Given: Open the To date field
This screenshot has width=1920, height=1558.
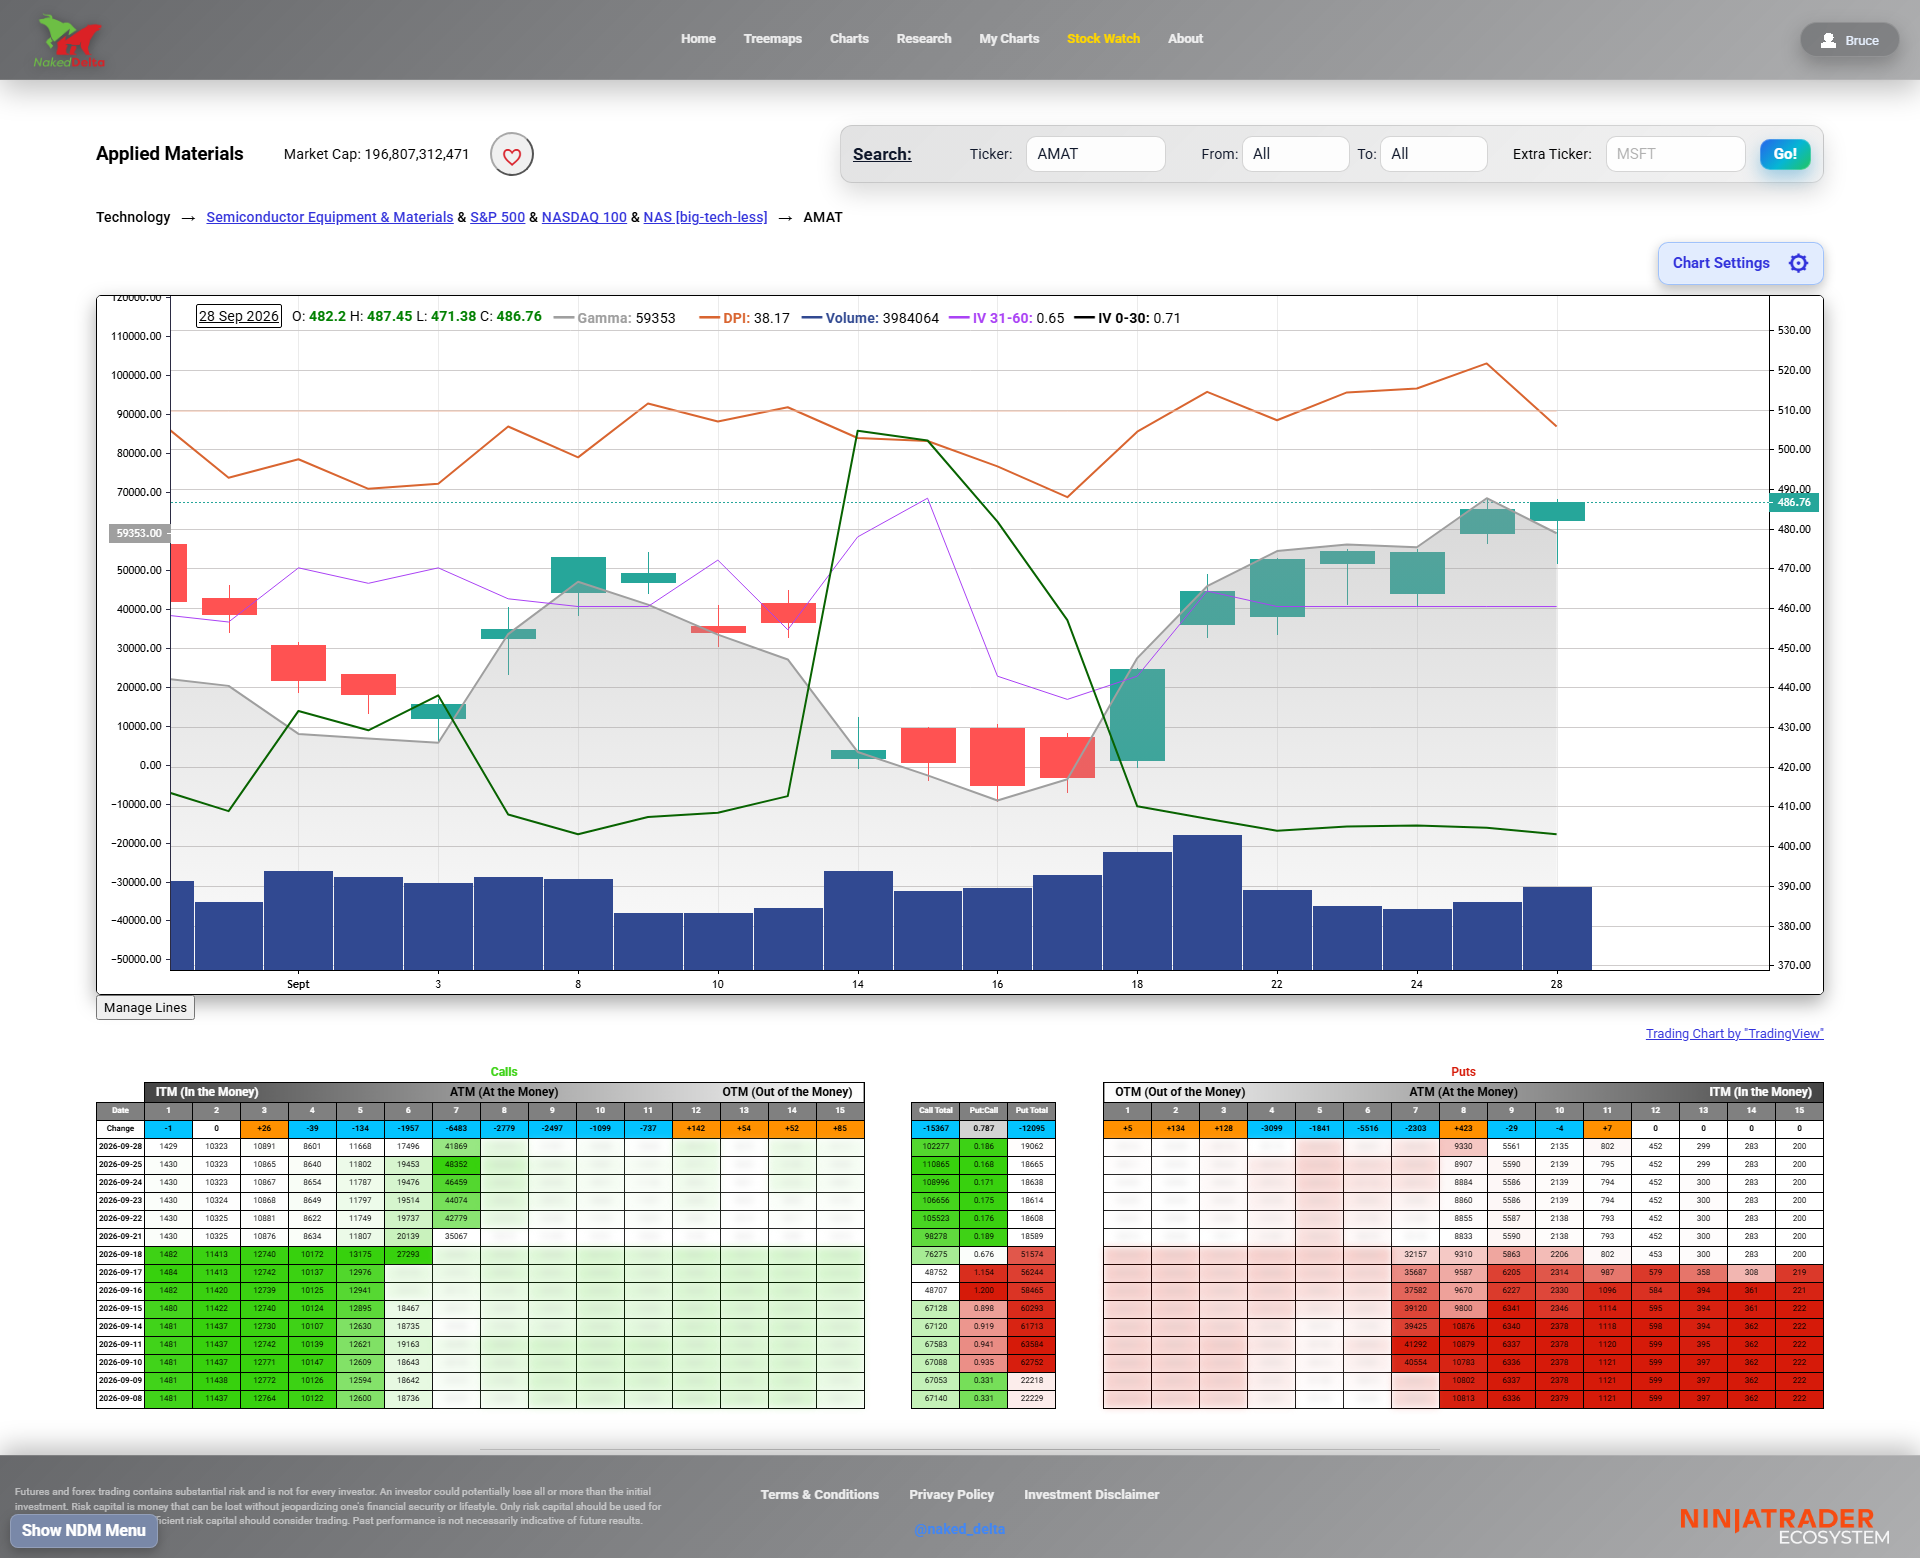Looking at the screenshot, I should (x=1433, y=154).
